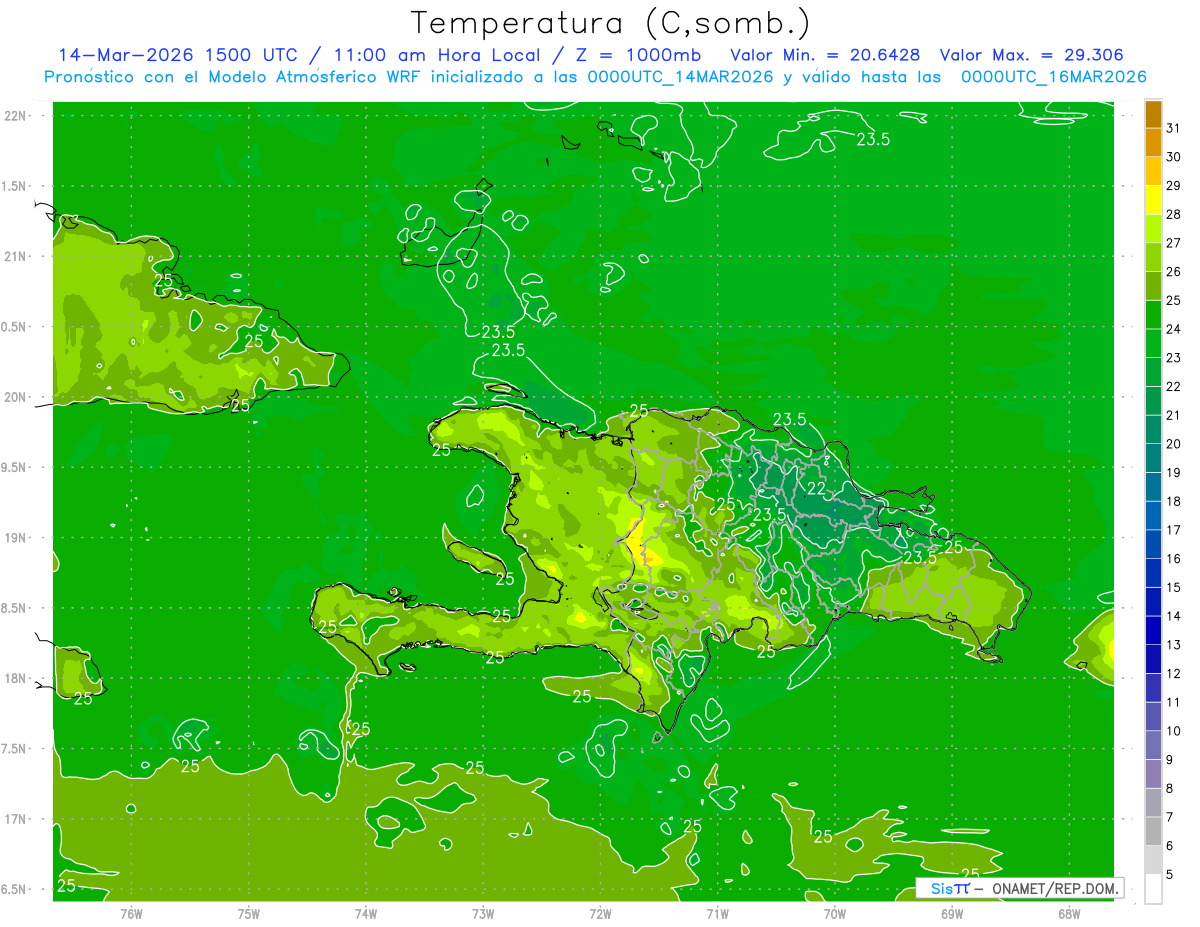The image size is (1200, 927).
Task: Click the legend value 12
Action: [x=1174, y=673]
